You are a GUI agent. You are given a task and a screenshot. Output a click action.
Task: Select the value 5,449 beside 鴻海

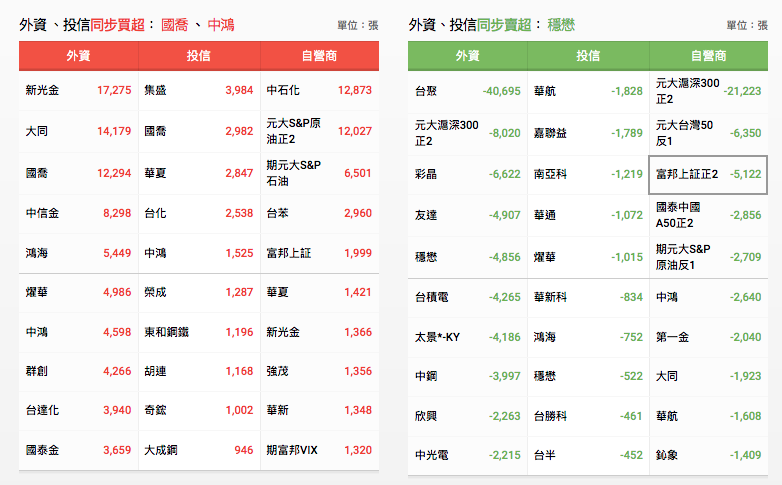pos(117,253)
